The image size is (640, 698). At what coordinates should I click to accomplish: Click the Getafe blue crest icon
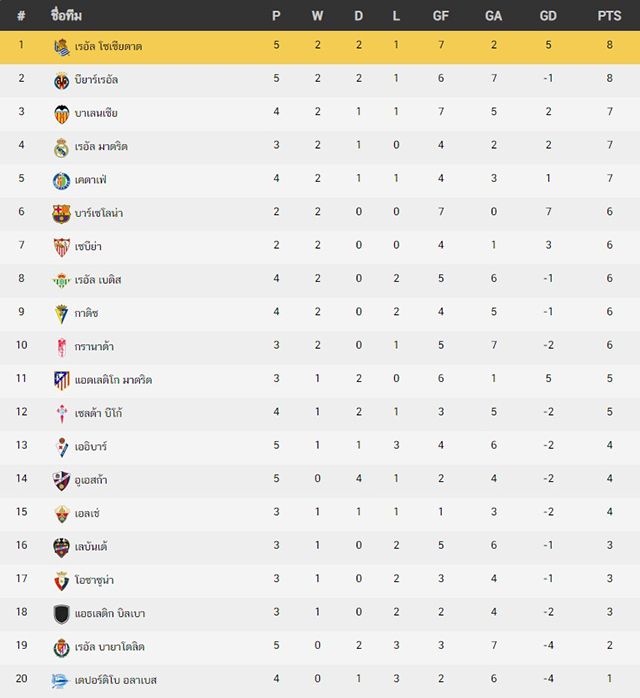click(61, 181)
